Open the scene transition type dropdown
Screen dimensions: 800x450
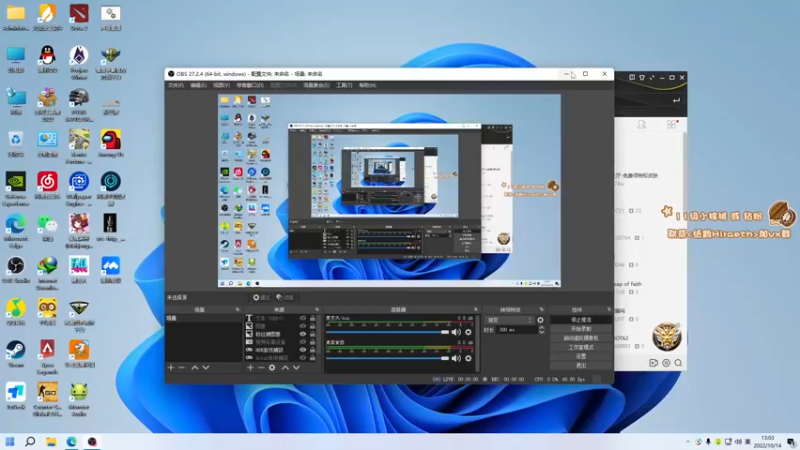509,320
